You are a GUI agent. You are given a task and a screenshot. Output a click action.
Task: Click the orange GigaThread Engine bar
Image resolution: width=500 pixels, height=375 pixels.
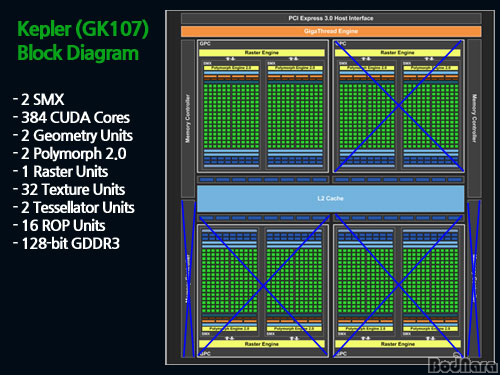[331, 31]
